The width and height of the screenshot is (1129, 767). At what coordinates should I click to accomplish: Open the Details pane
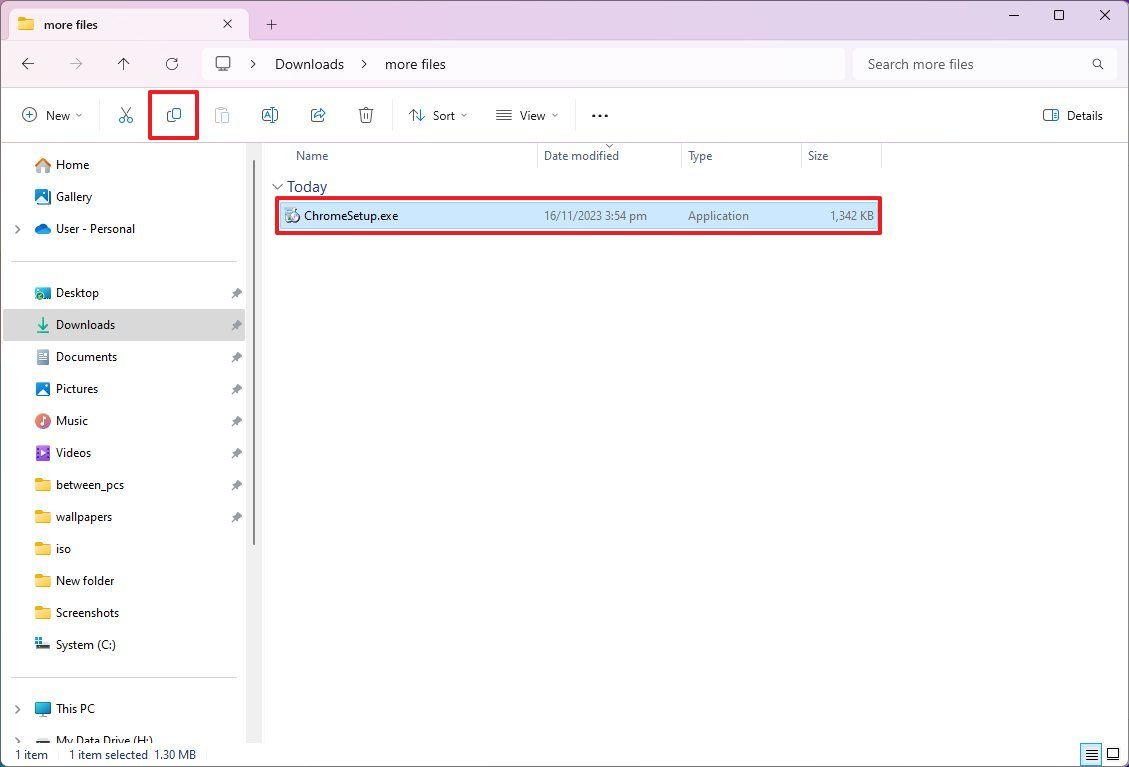(1072, 115)
